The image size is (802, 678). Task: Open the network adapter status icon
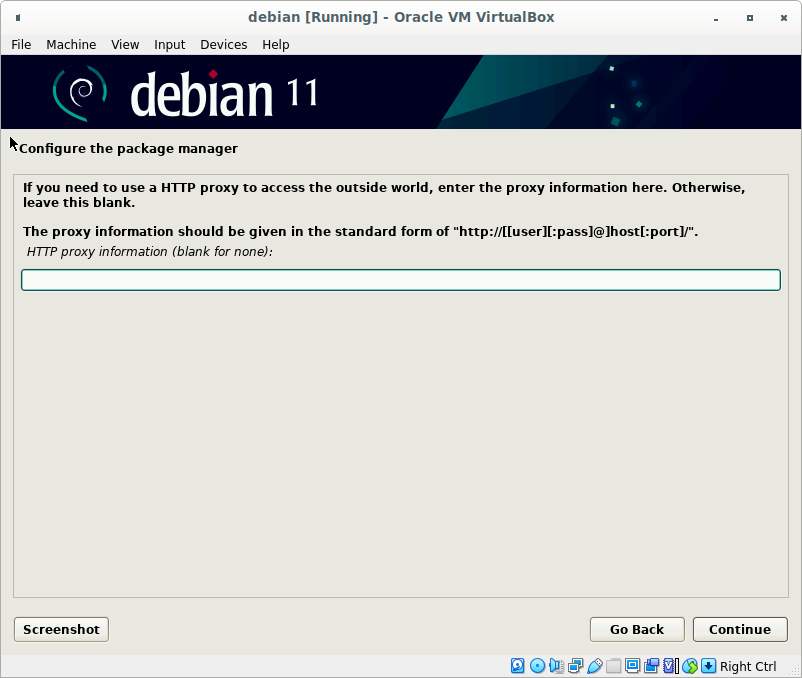pyautogui.click(x=575, y=666)
